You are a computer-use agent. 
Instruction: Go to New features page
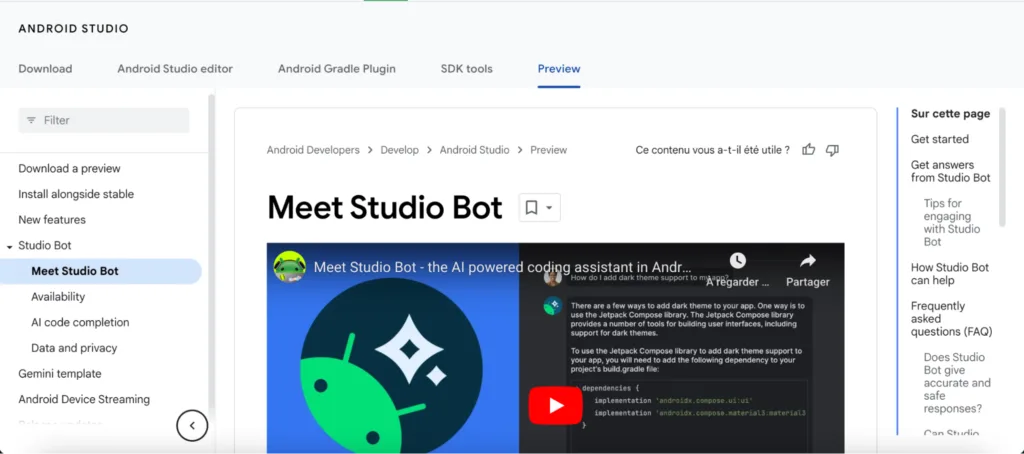[52, 219]
